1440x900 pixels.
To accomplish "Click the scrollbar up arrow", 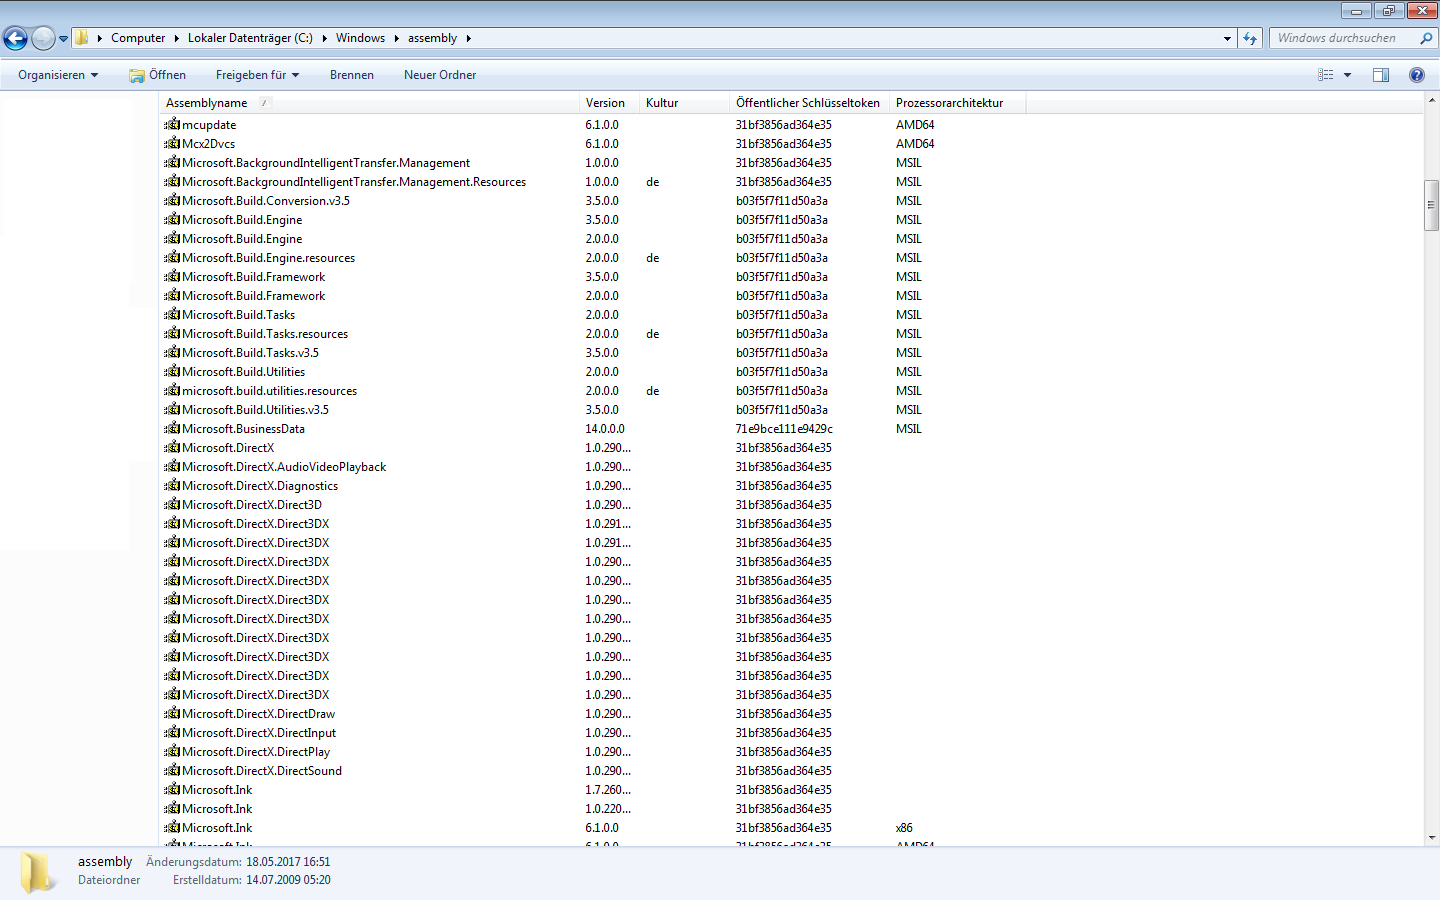I will coord(1431,101).
